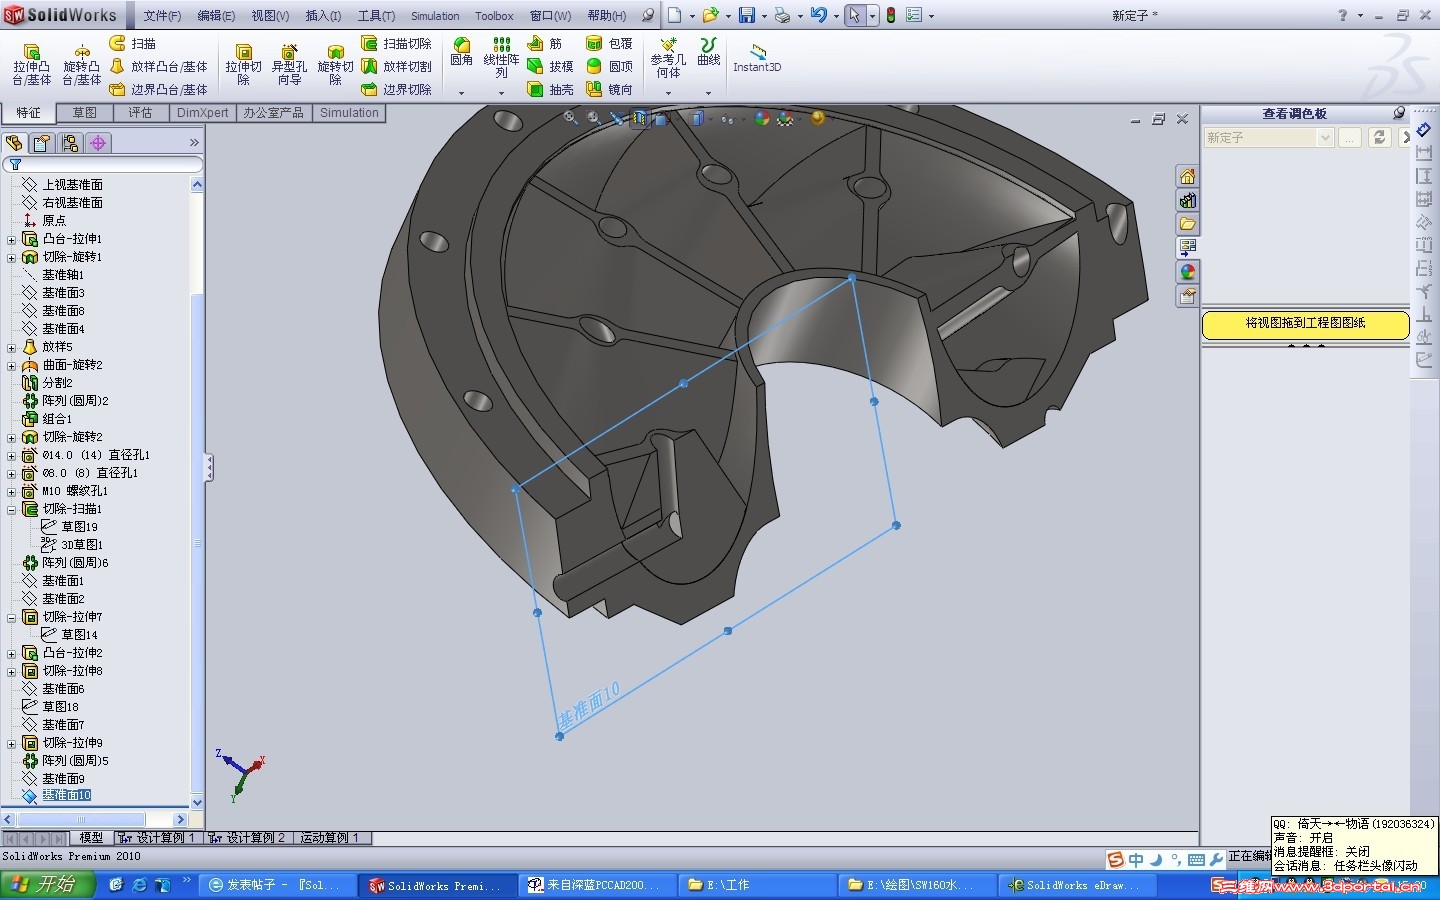This screenshot has width=1440, height=900.
Task: Click the browse ... button in view palette
Action: point(1350,138)
